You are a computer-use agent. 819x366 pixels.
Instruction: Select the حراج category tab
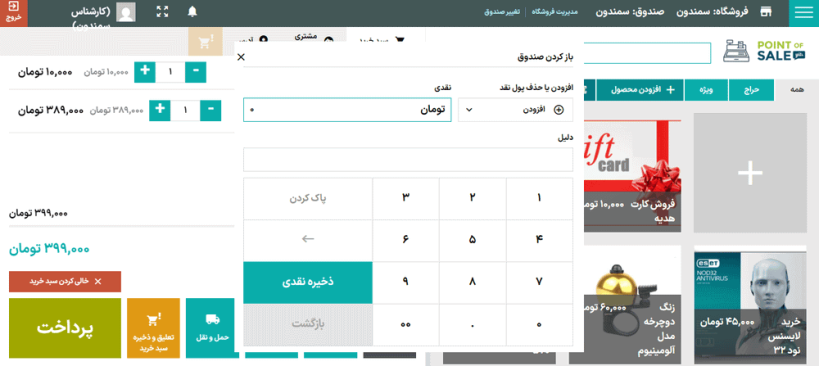tap(752, 90)
